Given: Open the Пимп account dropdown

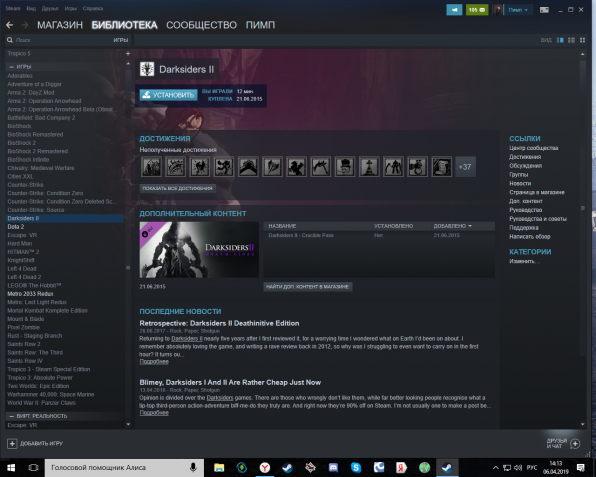Looking at the screenshot, I should (518, 10).
